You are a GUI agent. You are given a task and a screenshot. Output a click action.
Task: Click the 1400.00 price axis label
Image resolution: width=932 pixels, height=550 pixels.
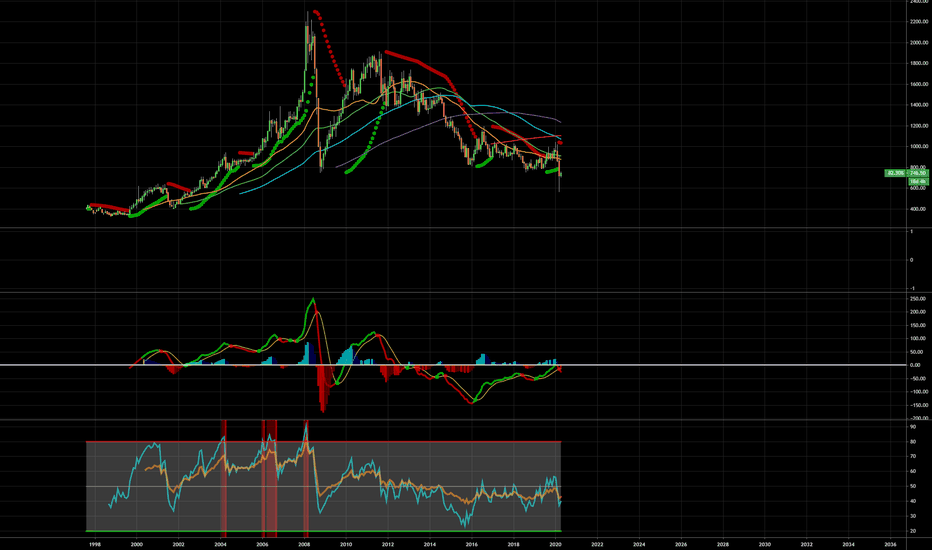(x=918, y=105)
